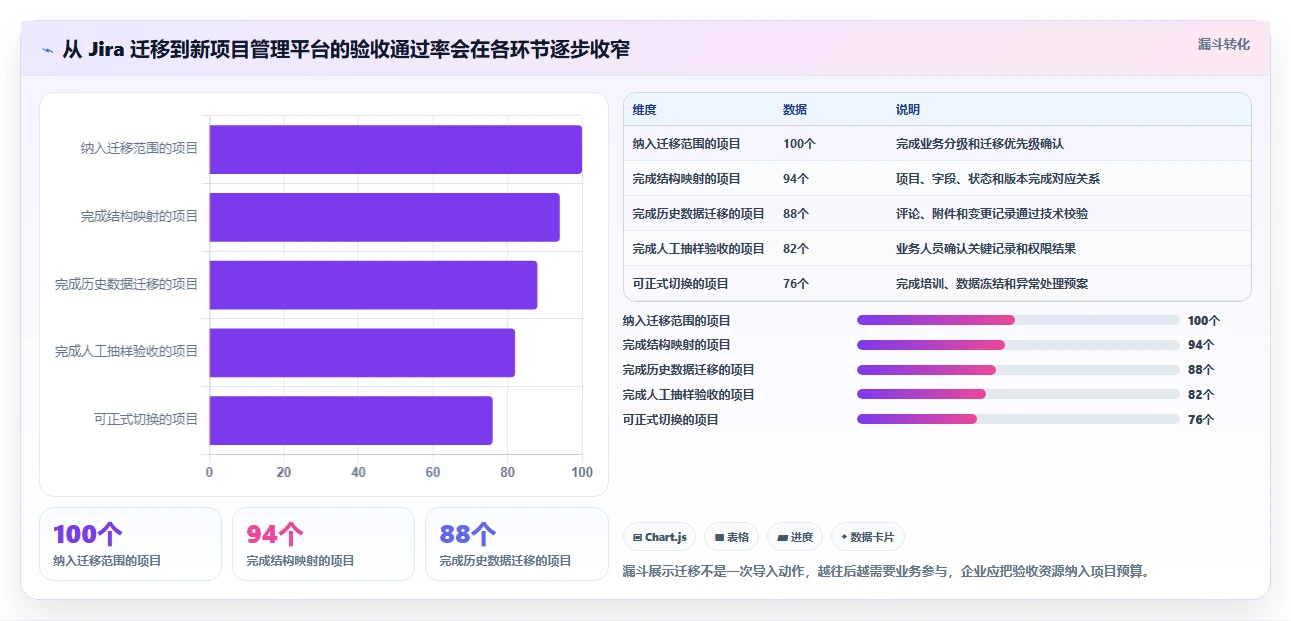
Task: Click the 纳入迁移范围的项目 progress bar showing 100个
Action: pos(1018,320)
